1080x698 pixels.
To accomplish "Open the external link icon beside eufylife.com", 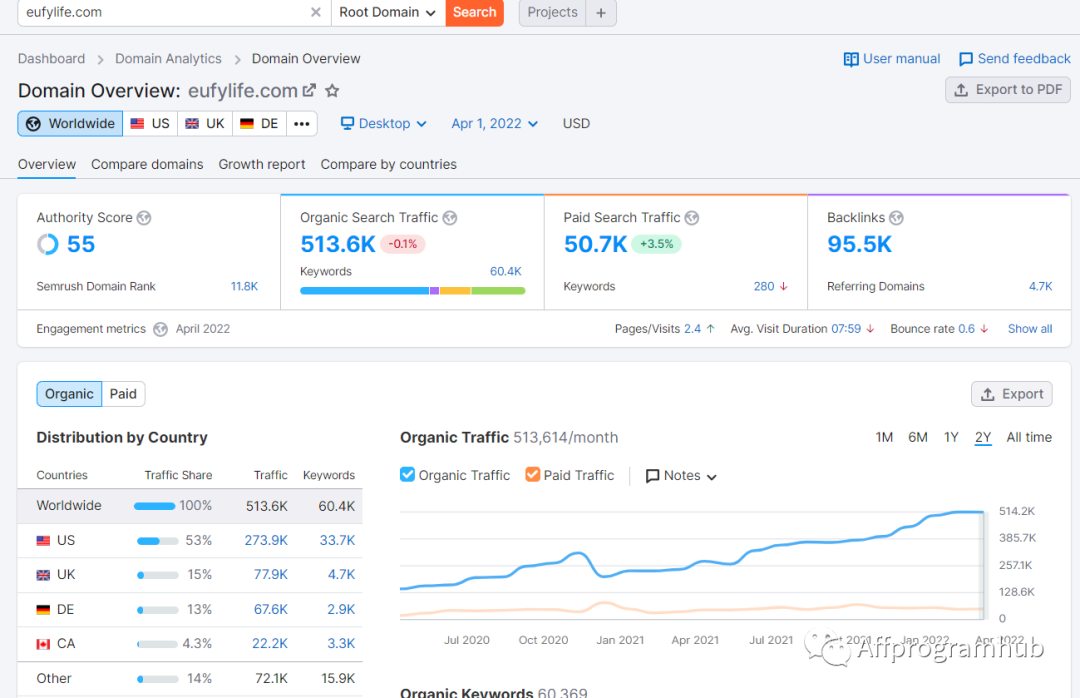I will click(309, 90).
